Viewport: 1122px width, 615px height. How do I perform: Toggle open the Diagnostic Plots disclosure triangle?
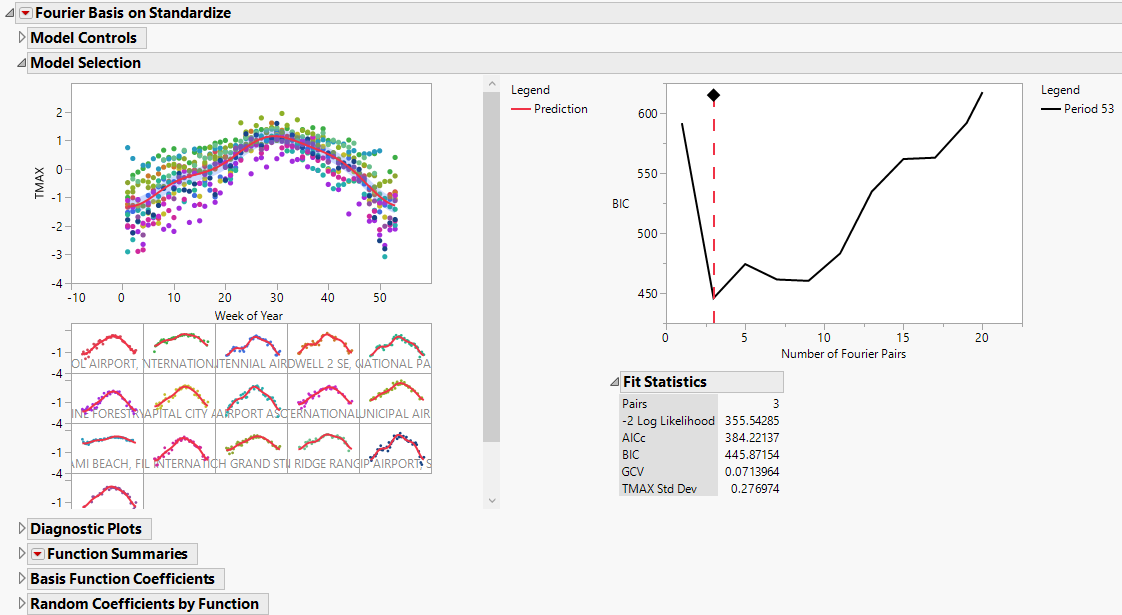point(22,528)
